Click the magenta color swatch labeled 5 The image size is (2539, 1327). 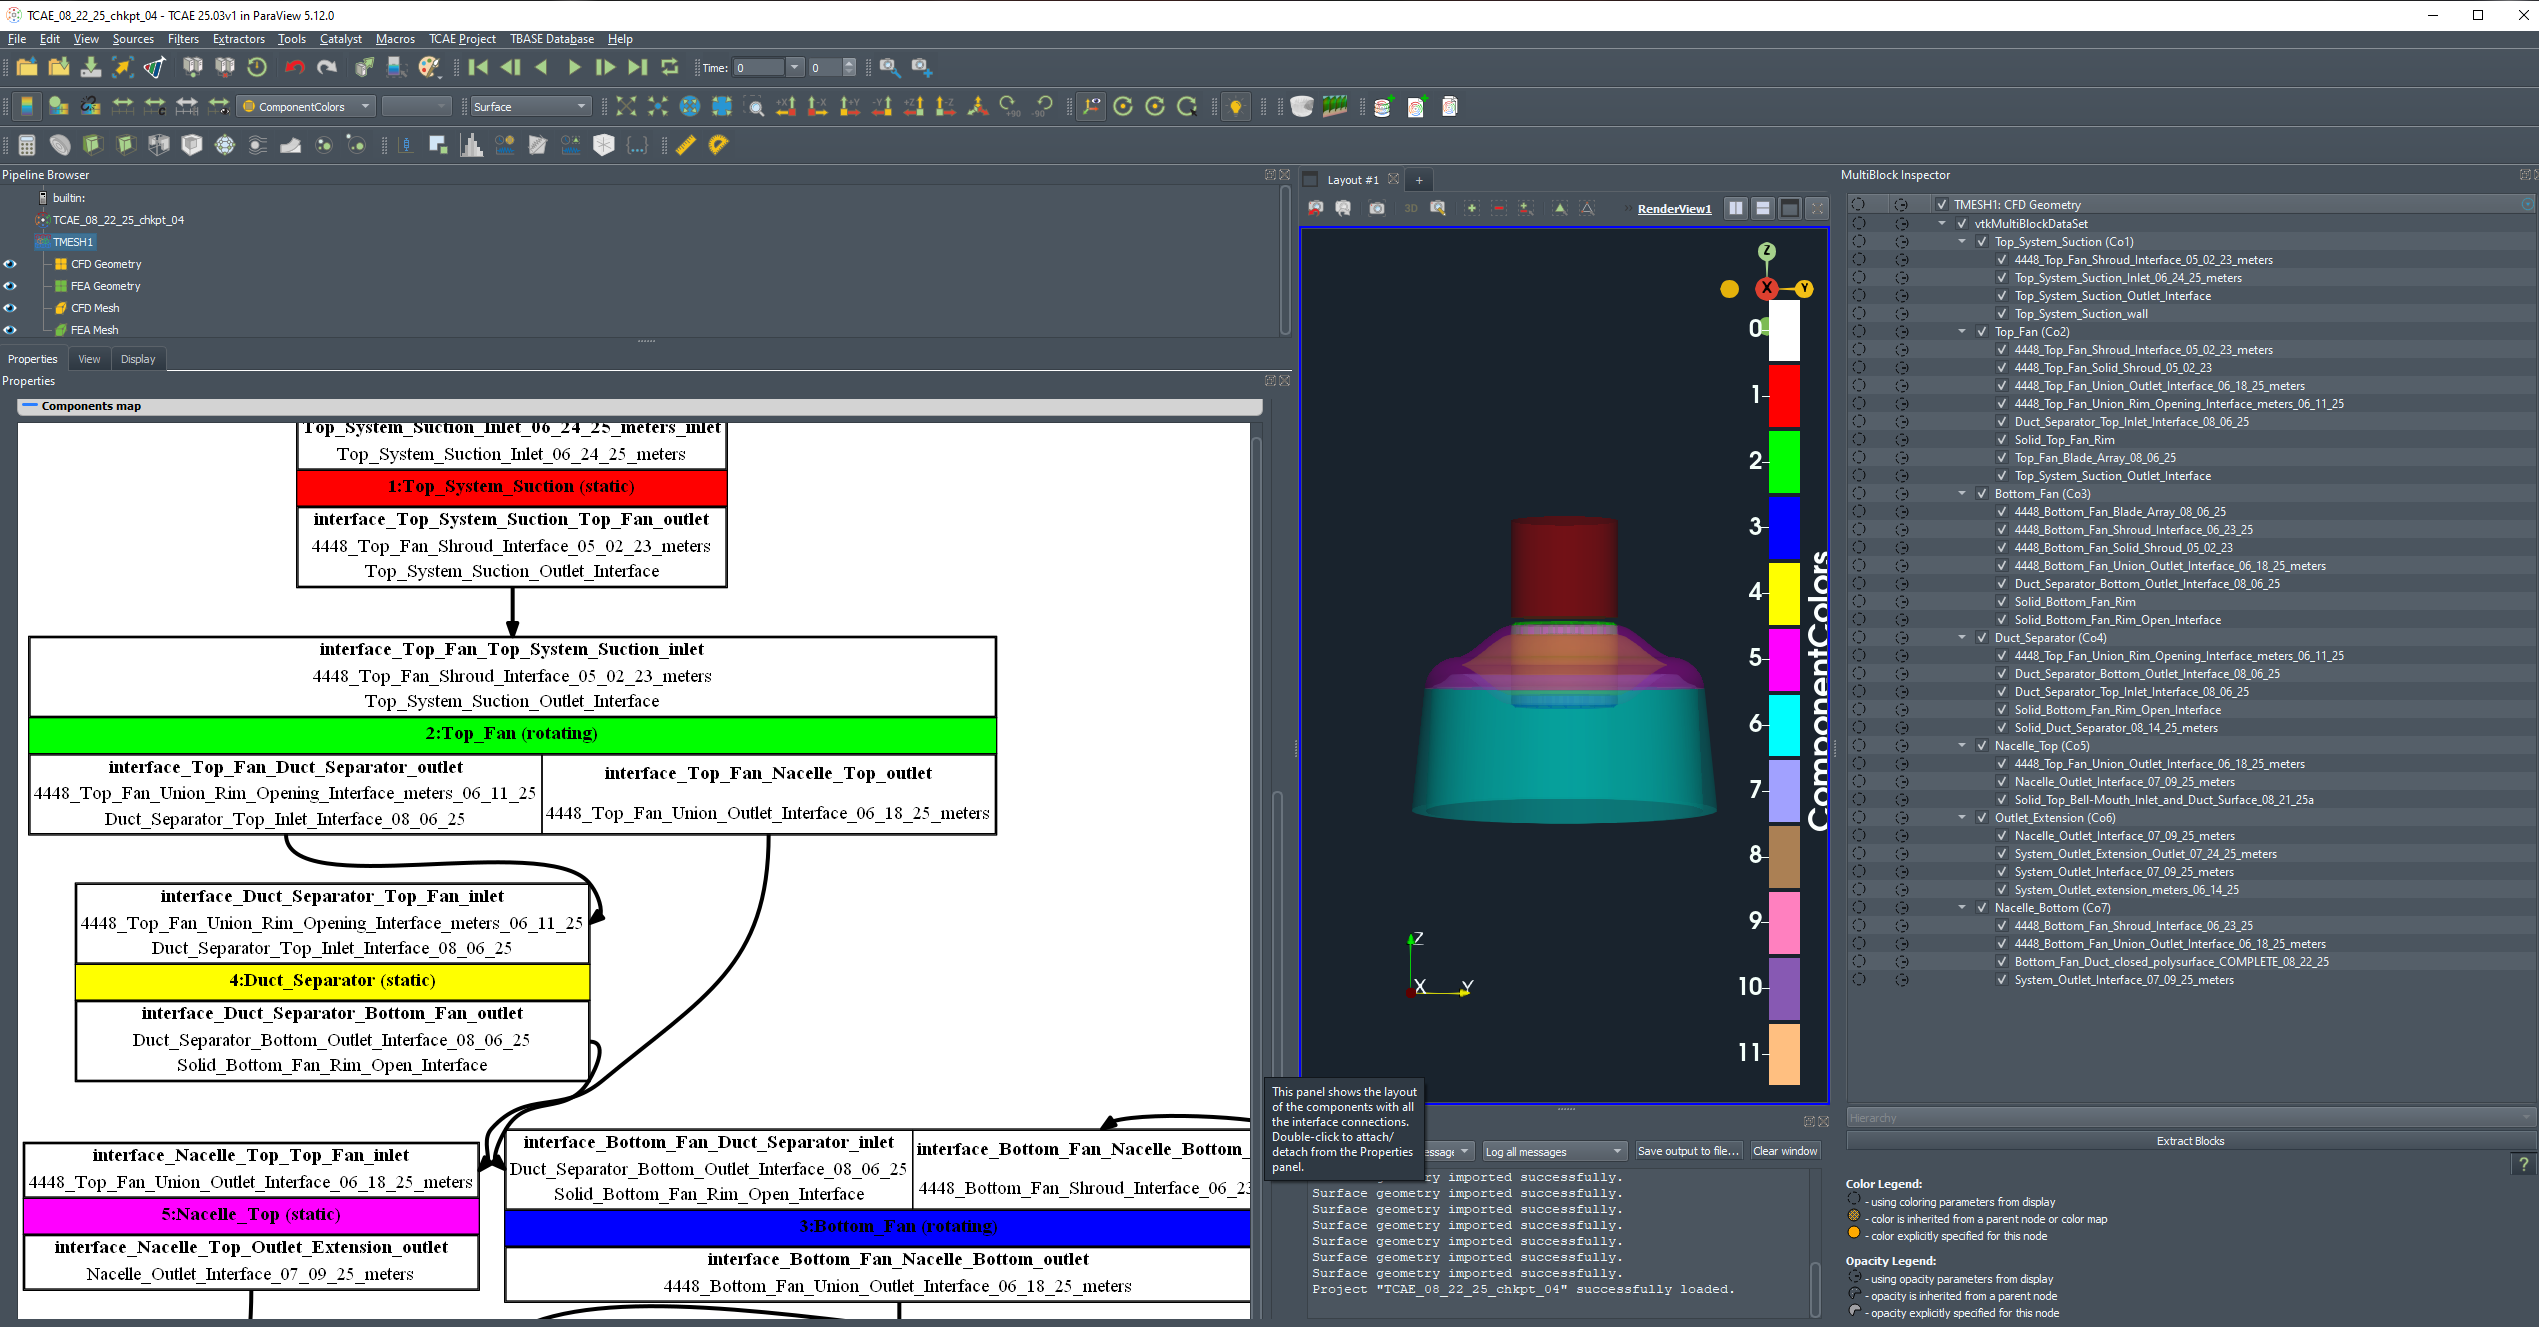click(1783, 658)
